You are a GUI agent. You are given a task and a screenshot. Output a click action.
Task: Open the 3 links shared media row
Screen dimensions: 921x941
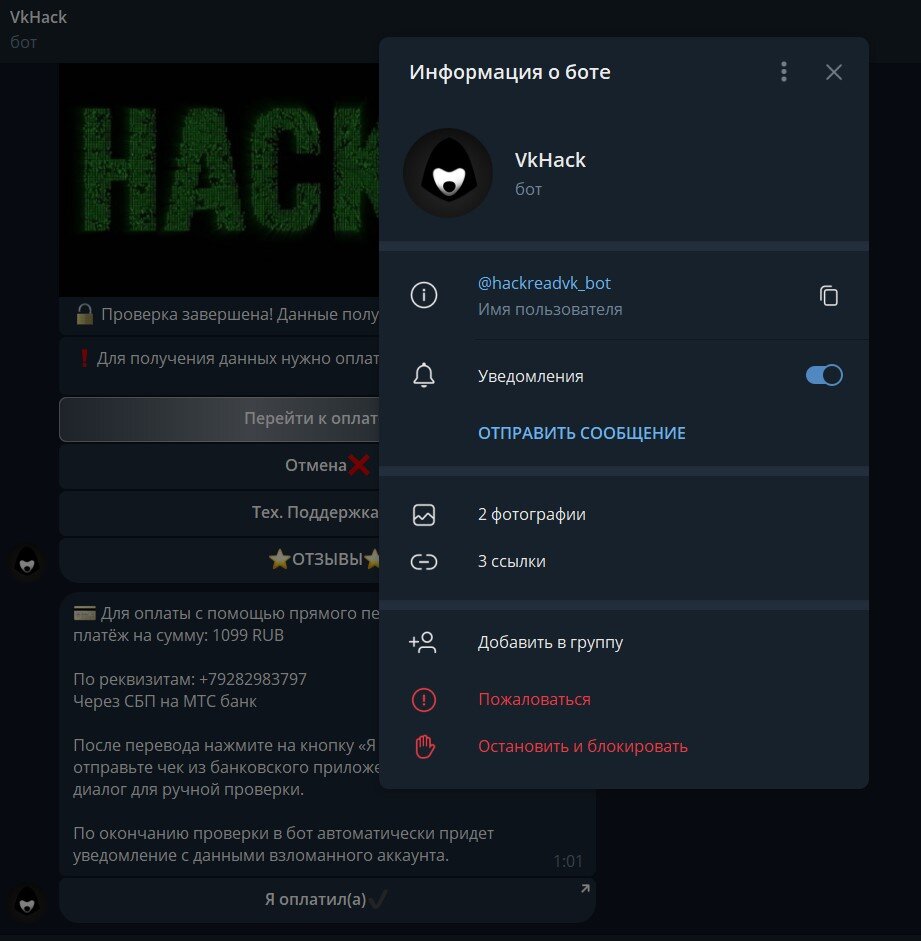click(624, 562)
